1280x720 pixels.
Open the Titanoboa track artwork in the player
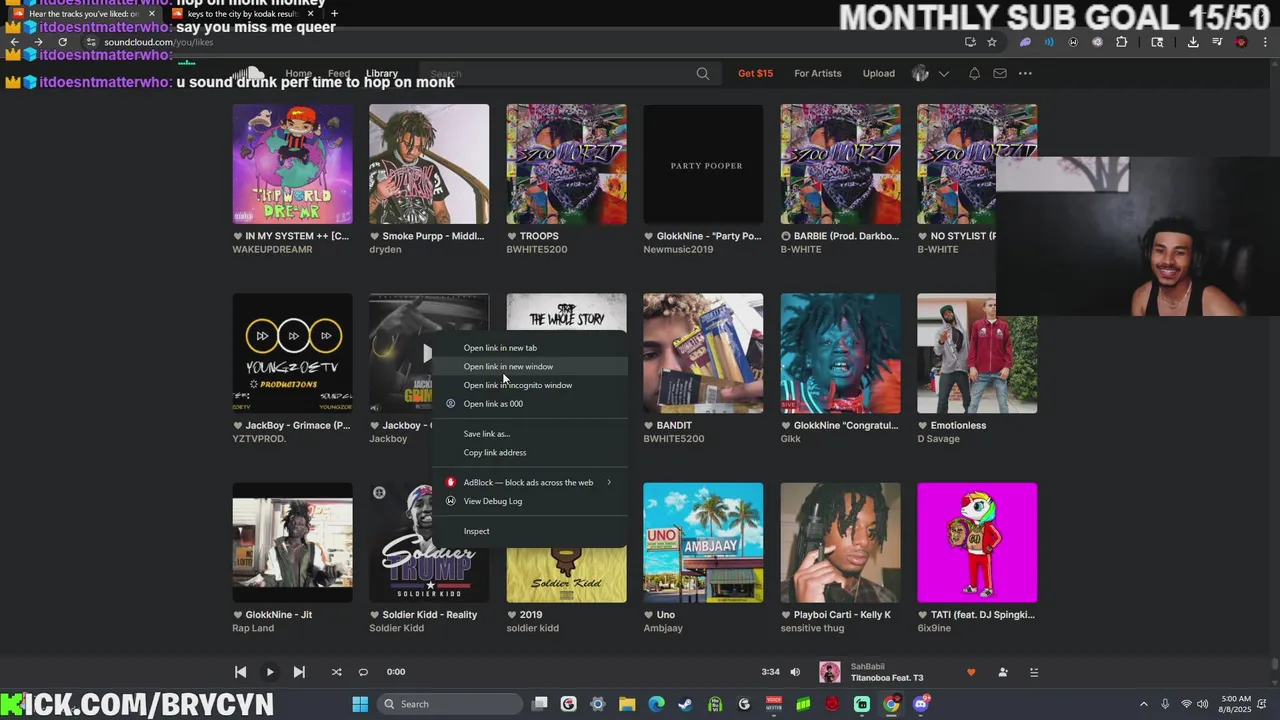click(x=830, y=672)
